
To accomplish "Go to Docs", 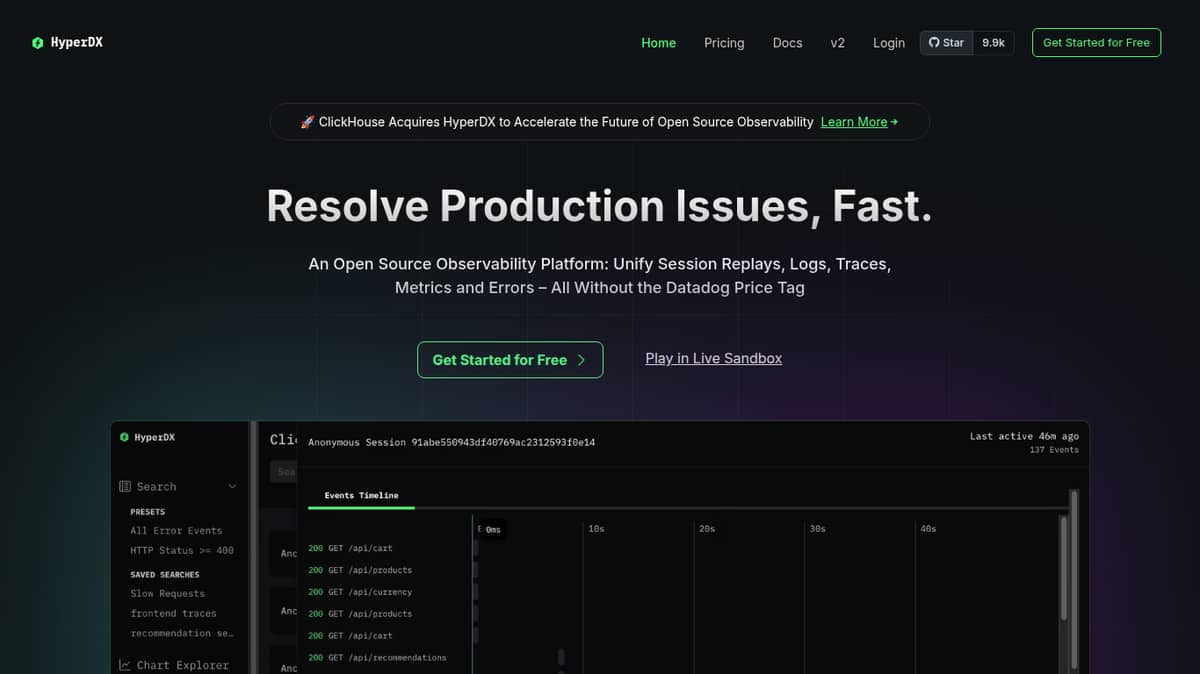I will 787,43.
